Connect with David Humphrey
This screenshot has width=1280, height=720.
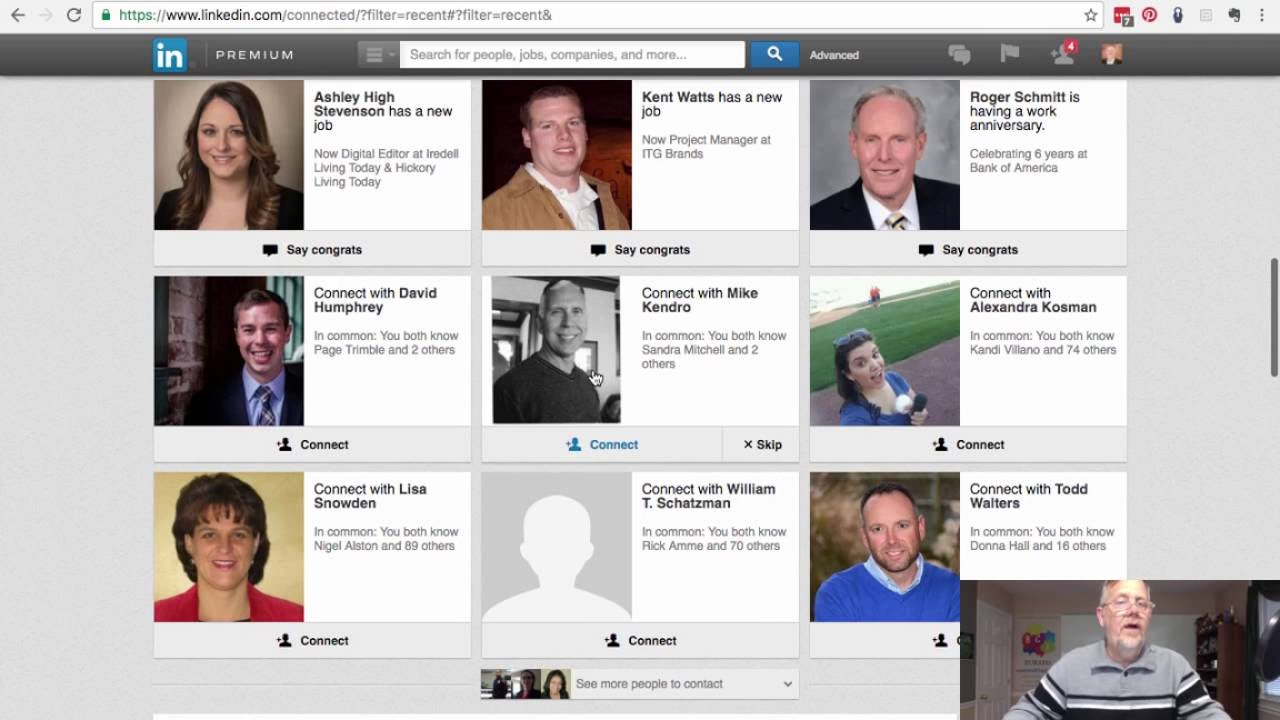coord(312,445)
